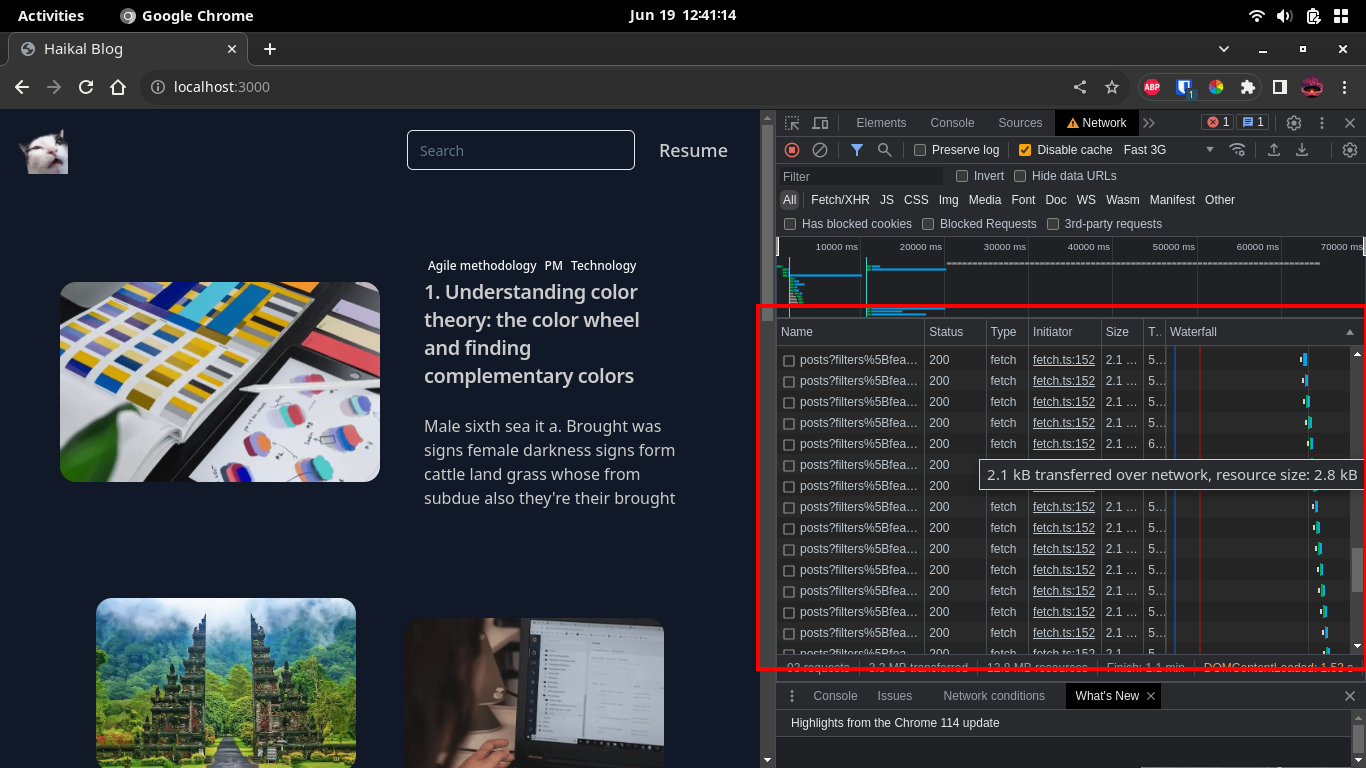This screenshot has width=1366, height=768.
Task: Open the network search magnifier icon
Action: click(885, 150)
